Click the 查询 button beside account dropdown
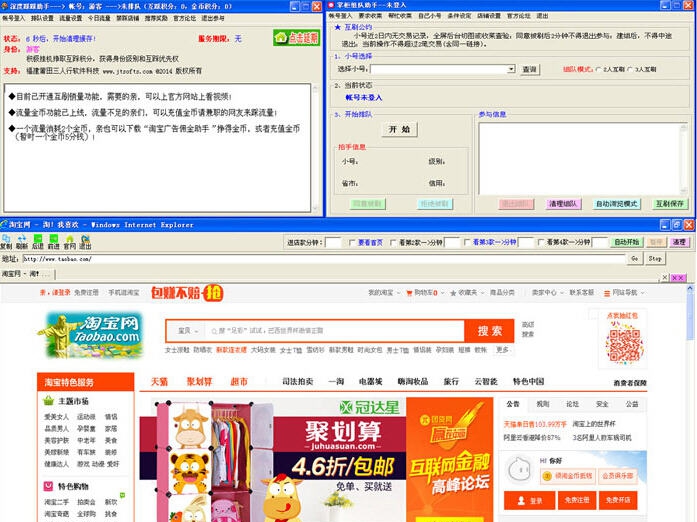This screenshot has width=697, height=522. coord(529,69)
